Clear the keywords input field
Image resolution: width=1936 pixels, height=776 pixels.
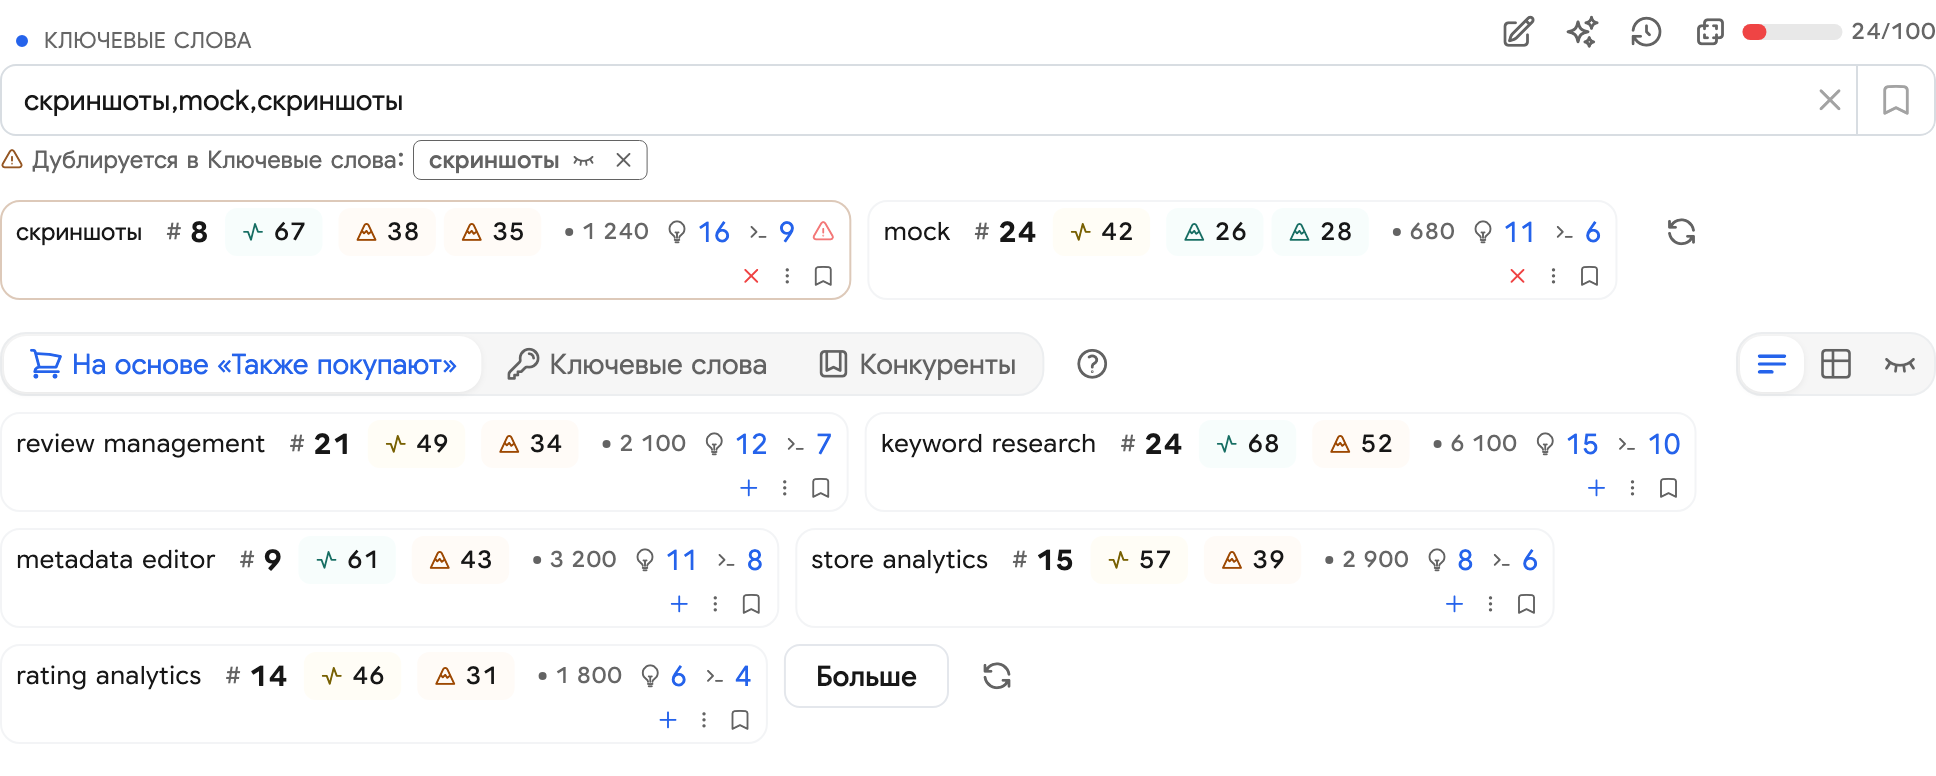pyautogui.click(x=1830, y=100)
